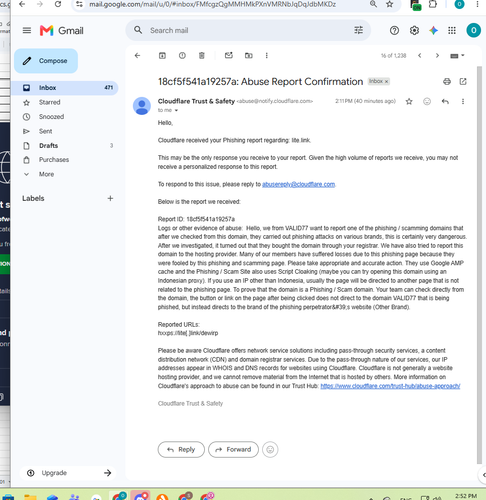Click the email vertical scrollbar

(479, 264)
